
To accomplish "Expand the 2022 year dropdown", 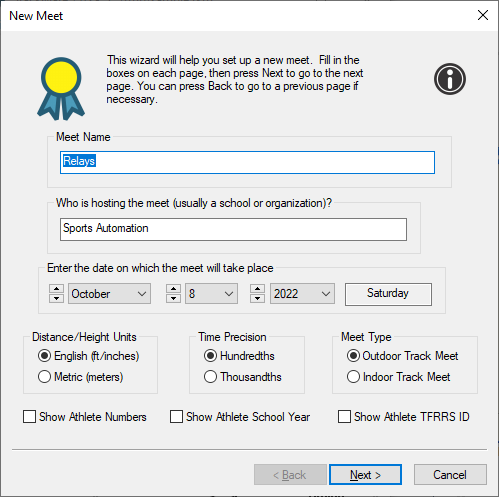I will point(302,294).
